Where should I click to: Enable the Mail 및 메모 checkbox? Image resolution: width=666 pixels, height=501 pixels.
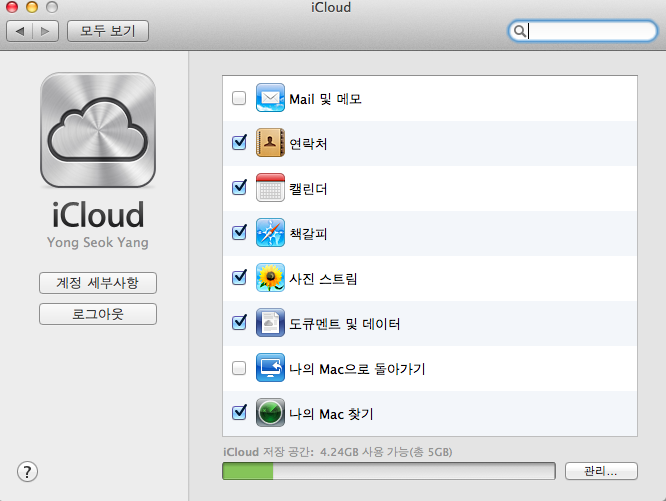point(239,98)
